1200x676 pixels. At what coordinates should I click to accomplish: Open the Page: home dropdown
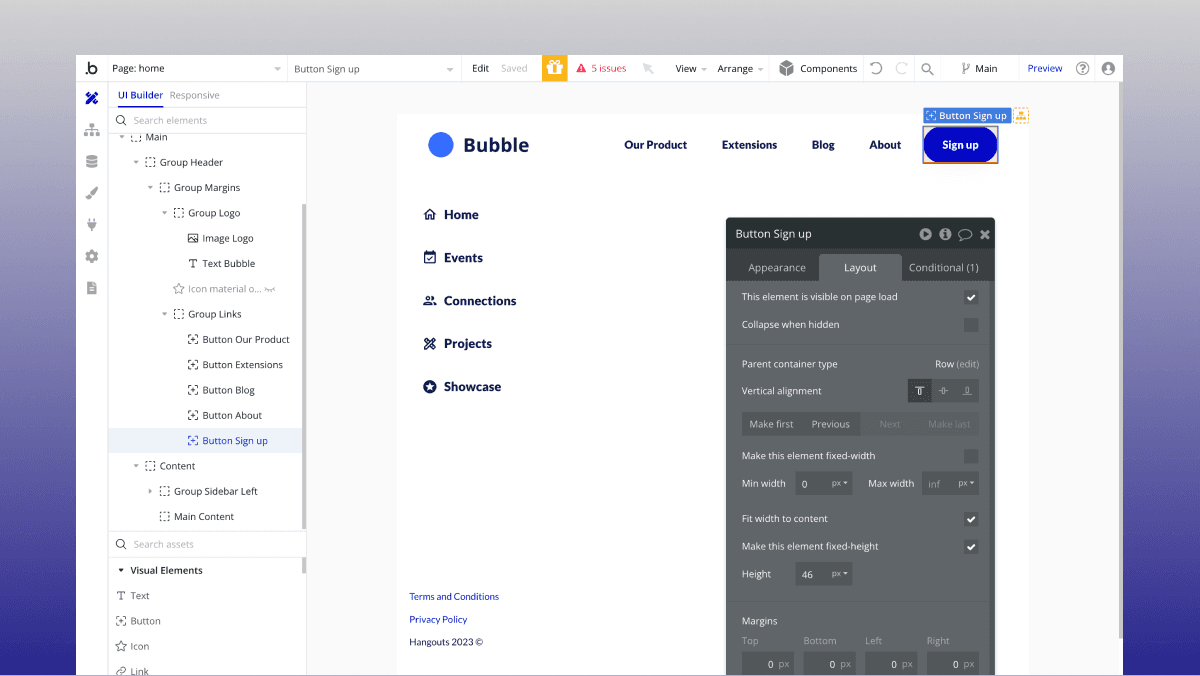pyautogui.click(x=196, y=69)
